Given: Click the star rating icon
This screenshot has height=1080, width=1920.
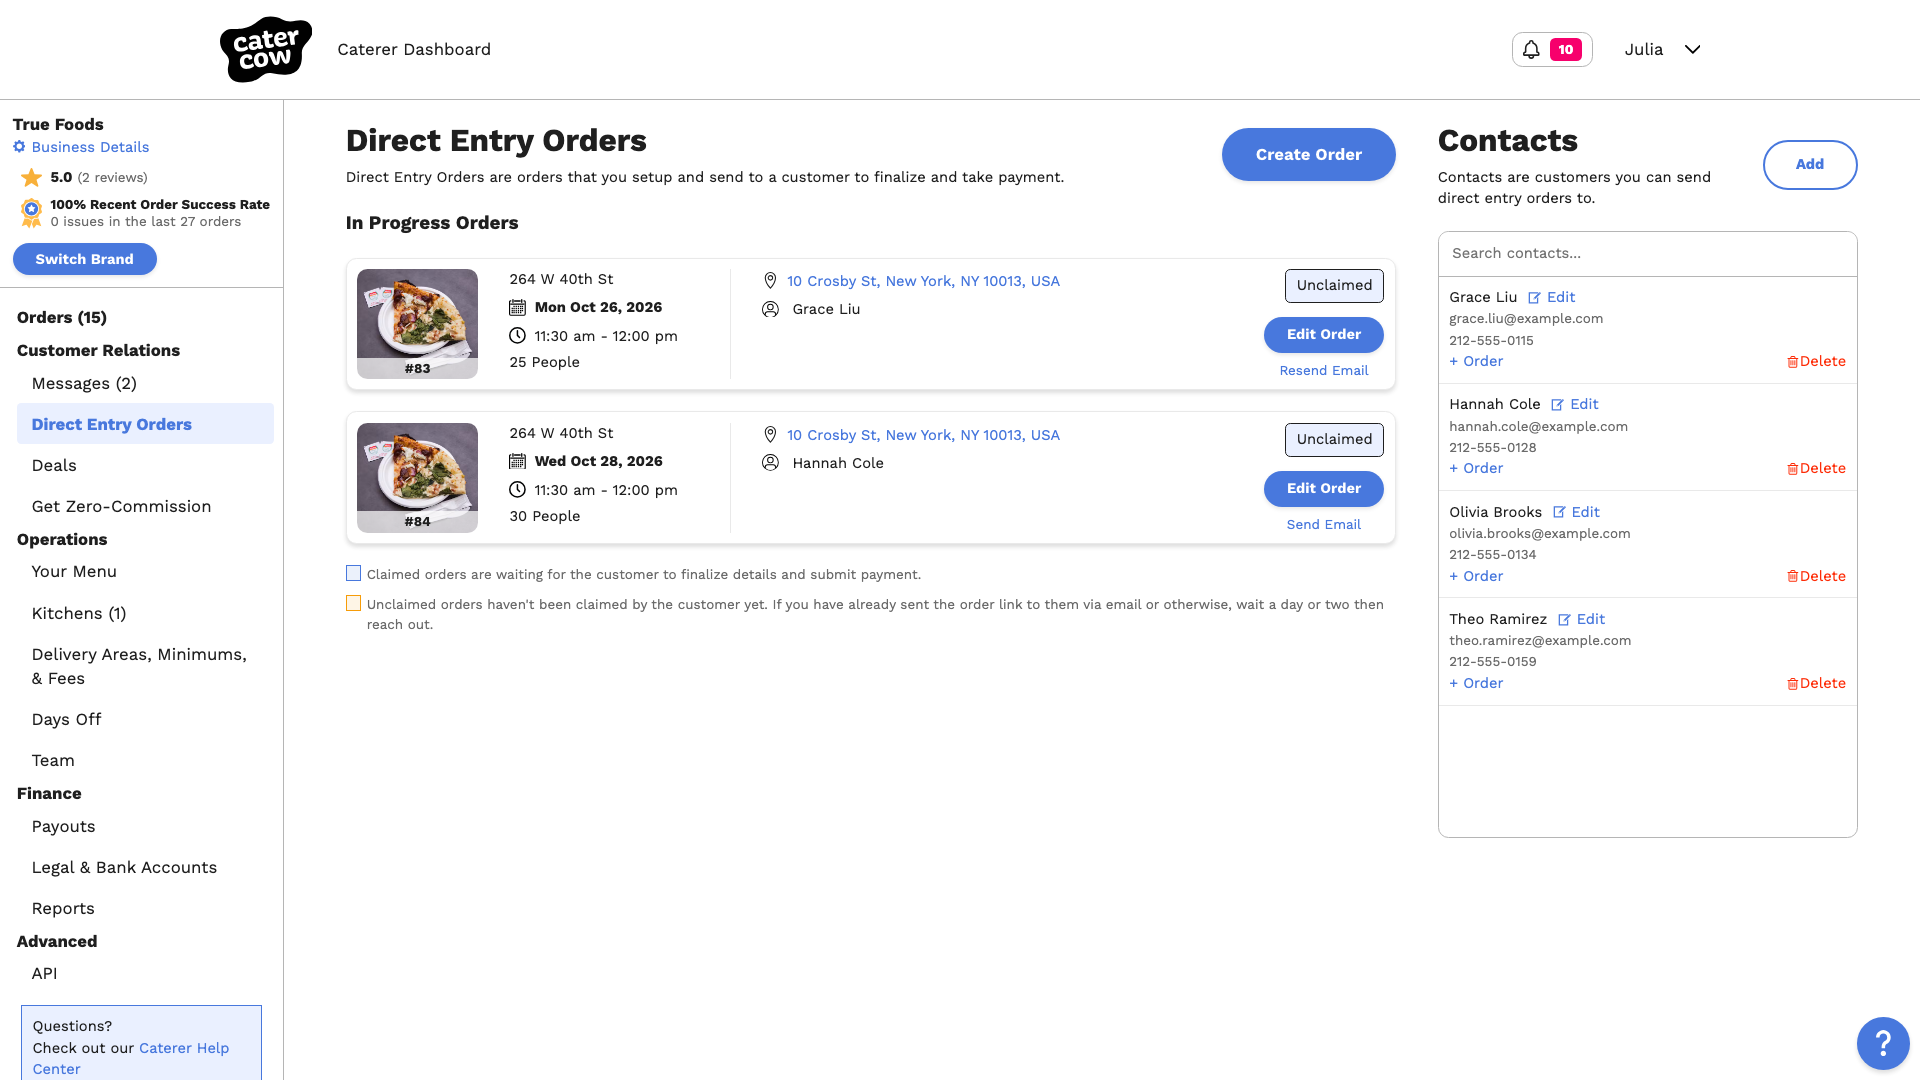Looking at the screenshot, I should pyautogui.click(x=32, y=177).
